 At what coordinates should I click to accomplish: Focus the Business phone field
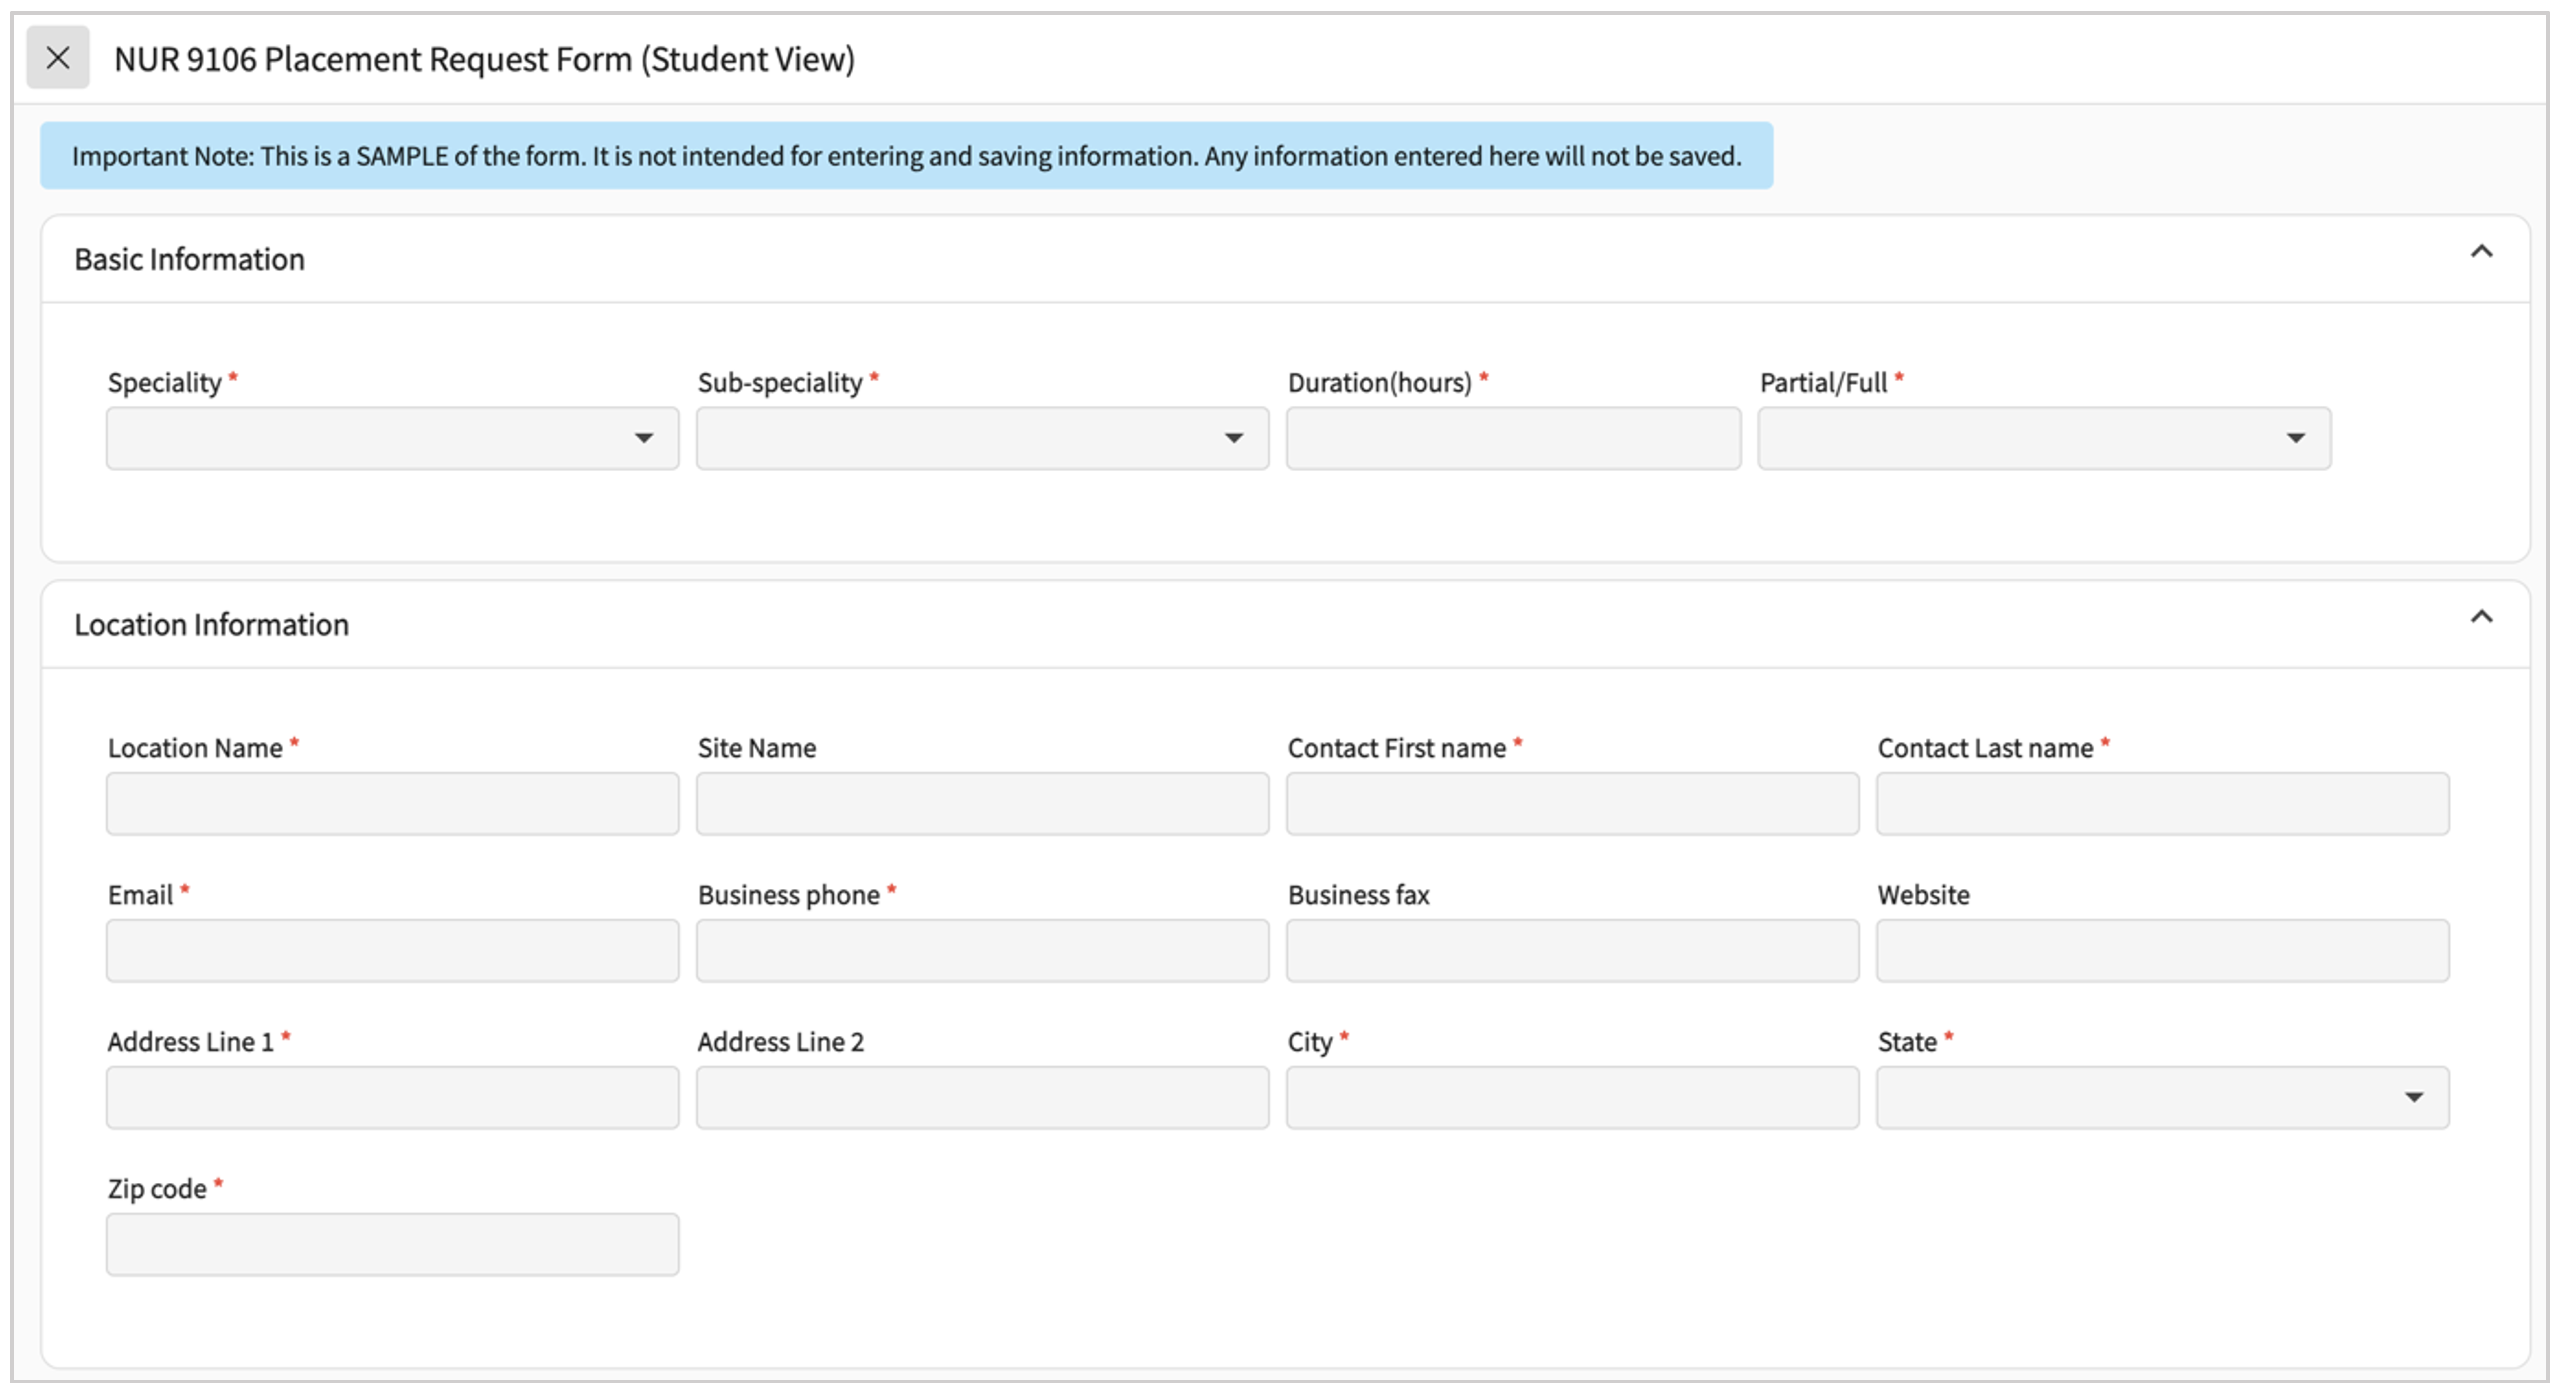[x=982, y=950]
